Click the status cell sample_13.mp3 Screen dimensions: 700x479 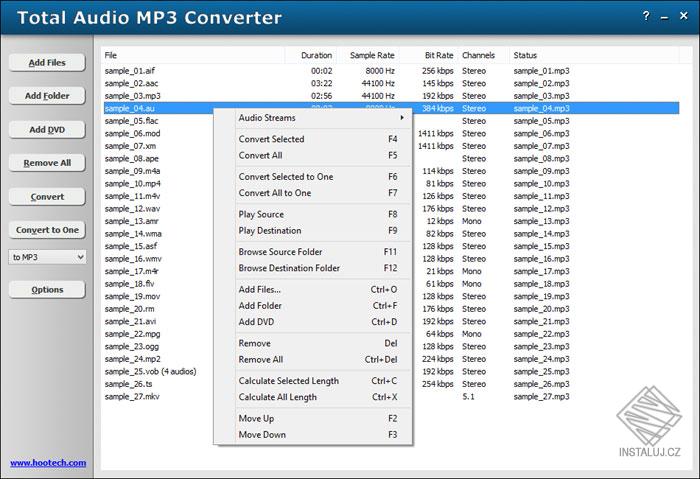(542, 221)
